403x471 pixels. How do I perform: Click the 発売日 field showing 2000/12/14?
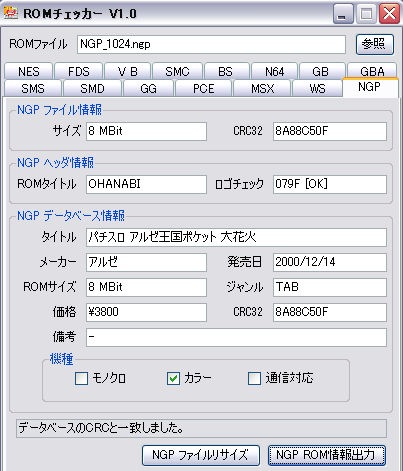[x=330, y=262]
